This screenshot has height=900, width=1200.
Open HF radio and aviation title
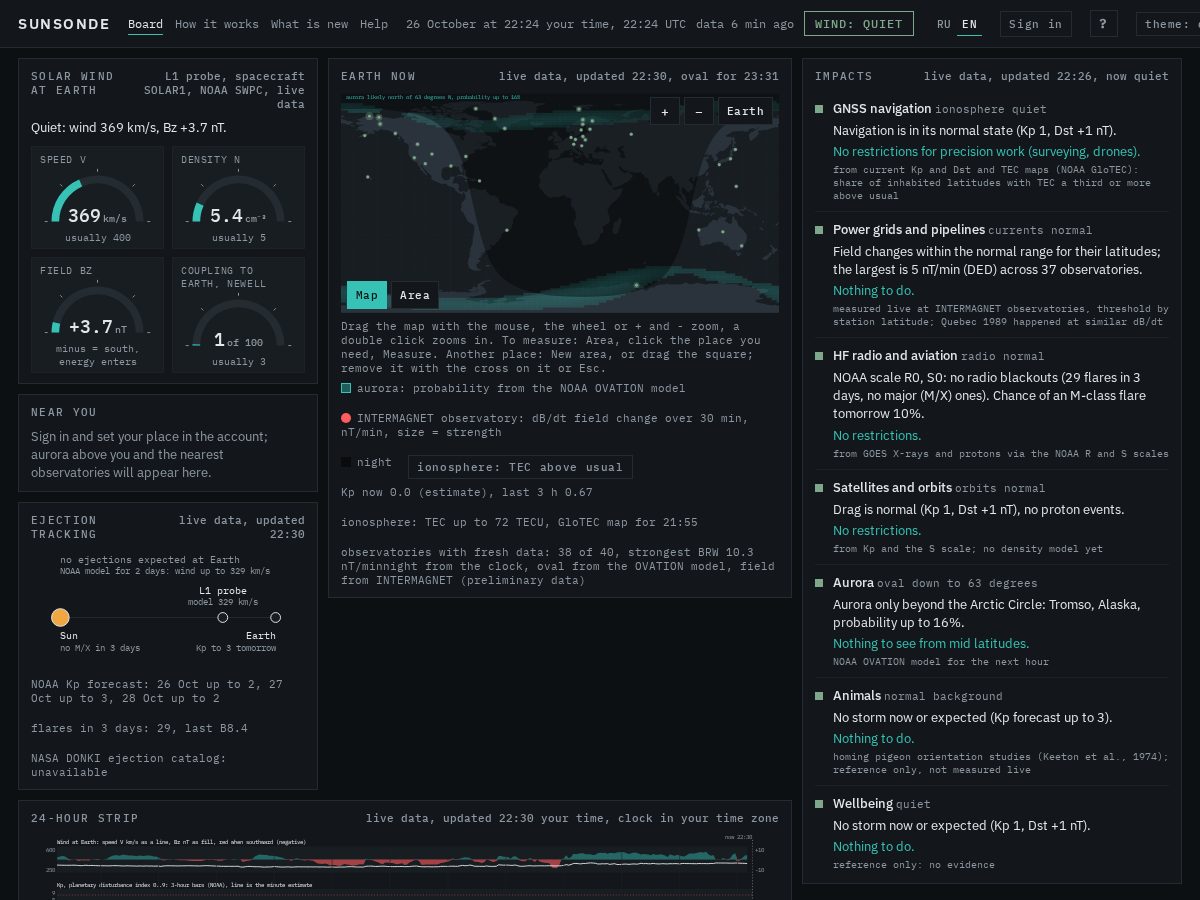click(x=895, y=355)
